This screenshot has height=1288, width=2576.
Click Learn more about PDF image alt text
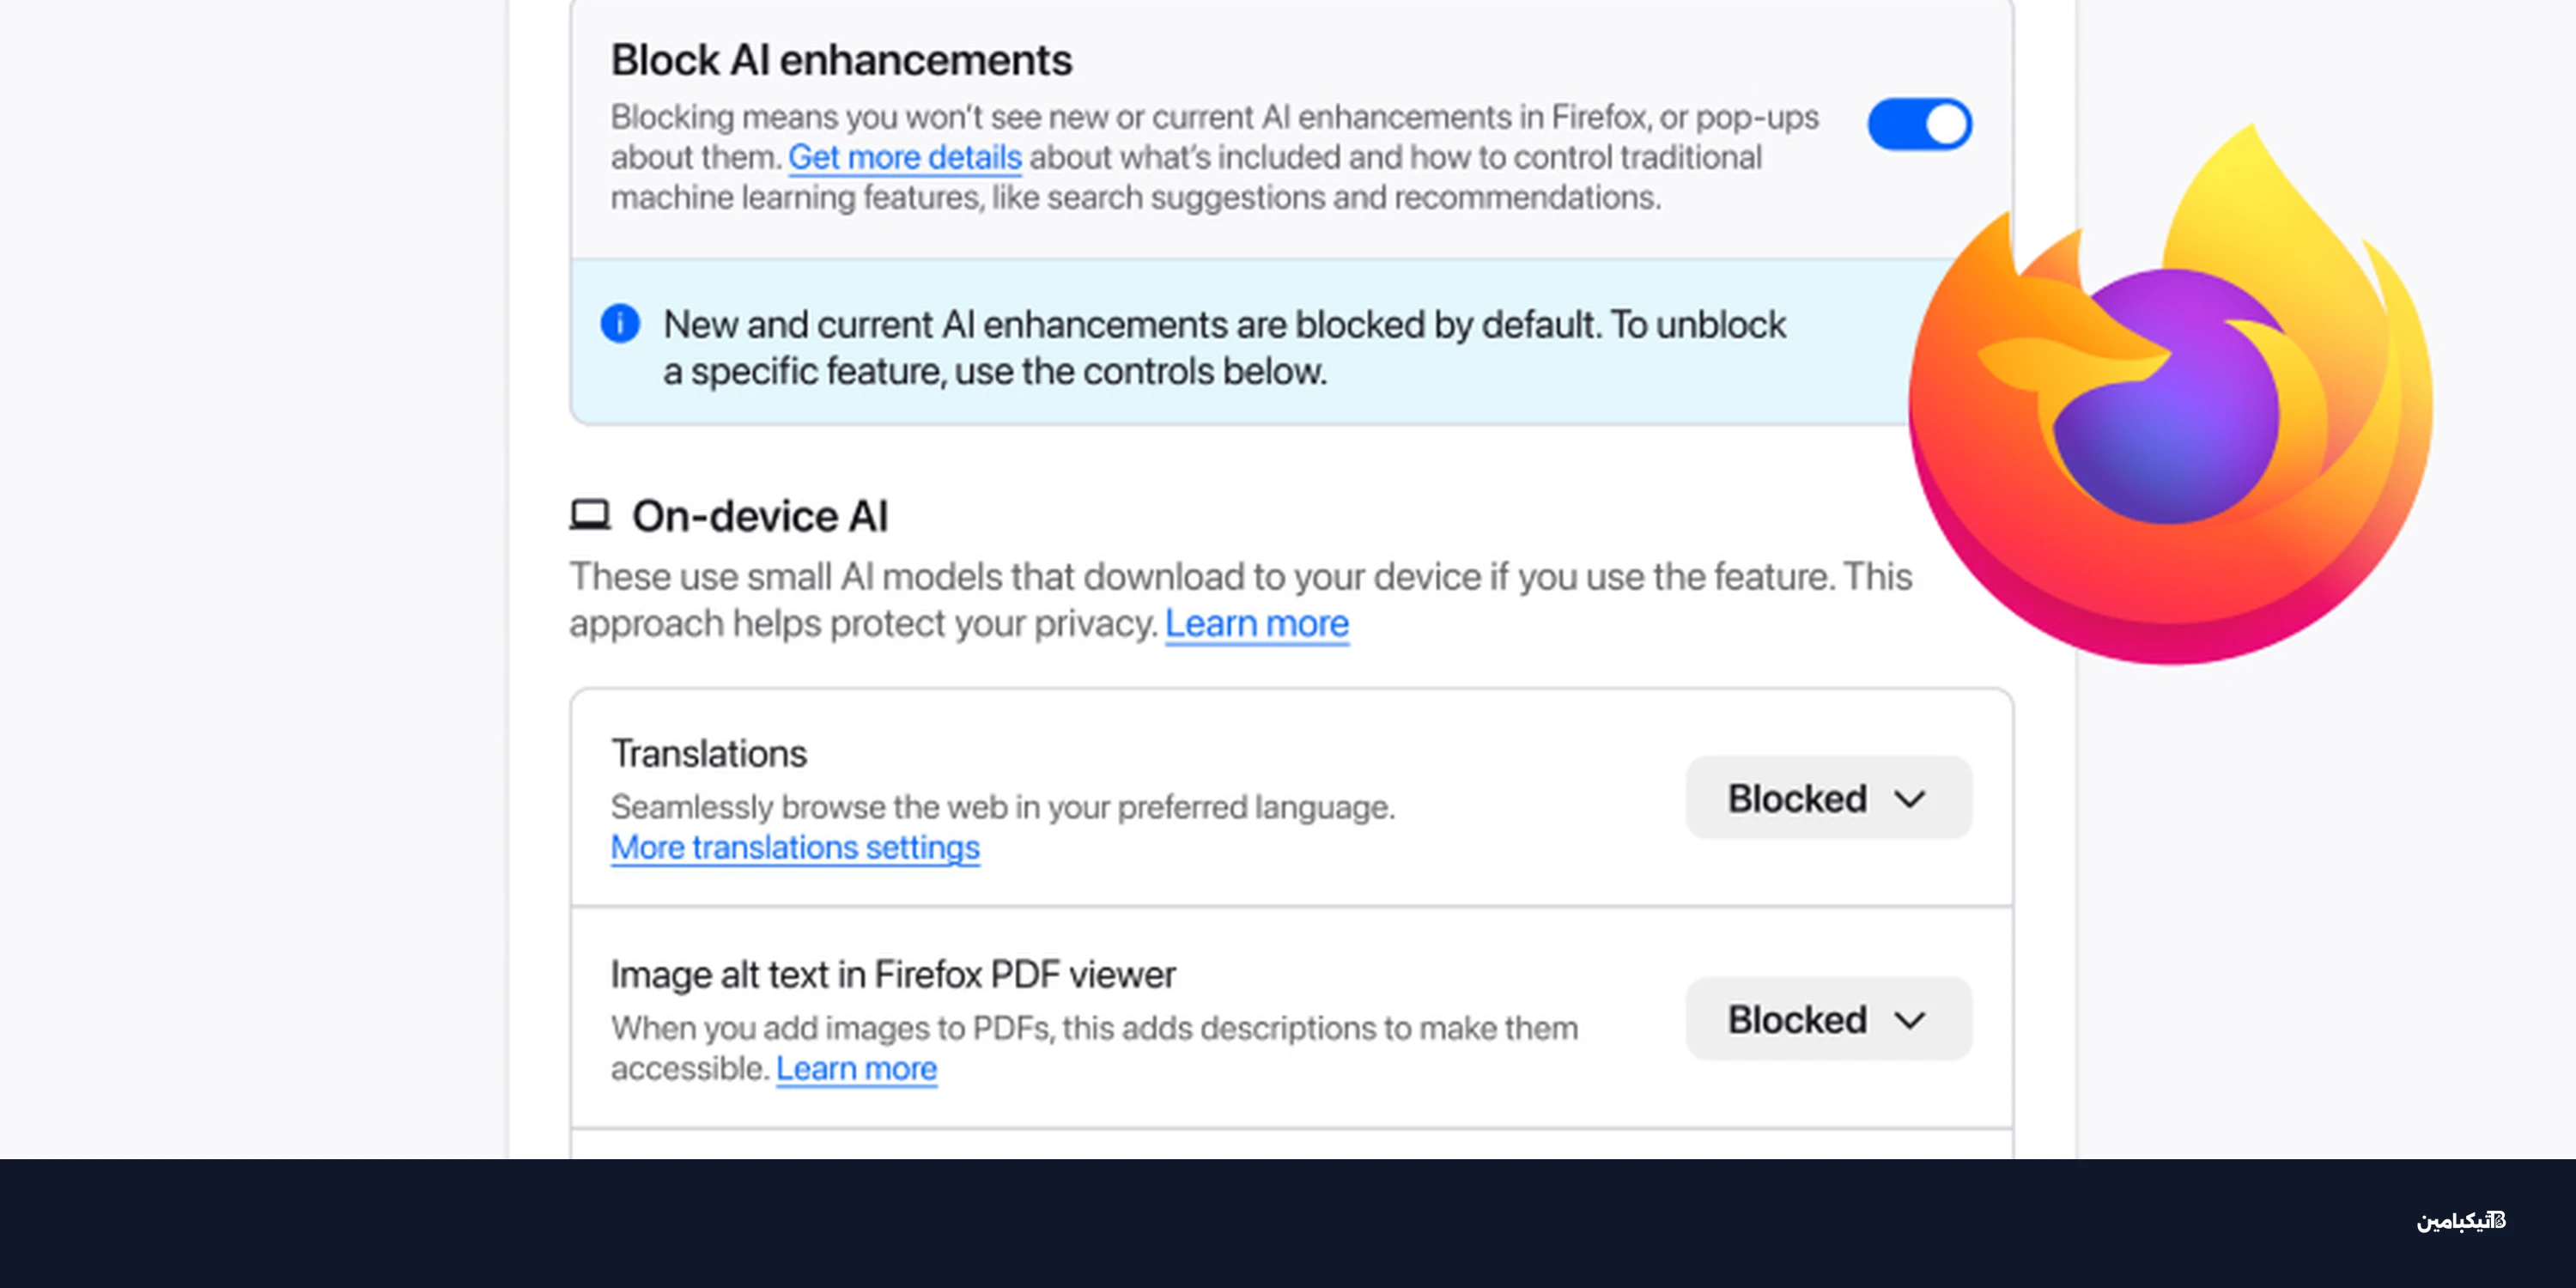(856, 1069)
